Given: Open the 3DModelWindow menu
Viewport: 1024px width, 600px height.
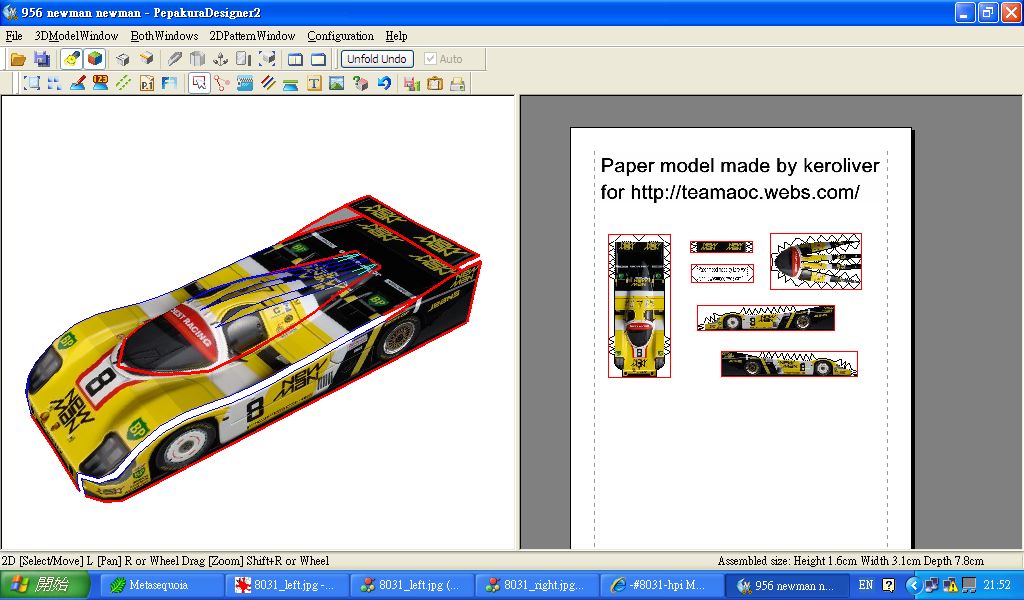Looking at the screenshot, I should click(76, 36).
